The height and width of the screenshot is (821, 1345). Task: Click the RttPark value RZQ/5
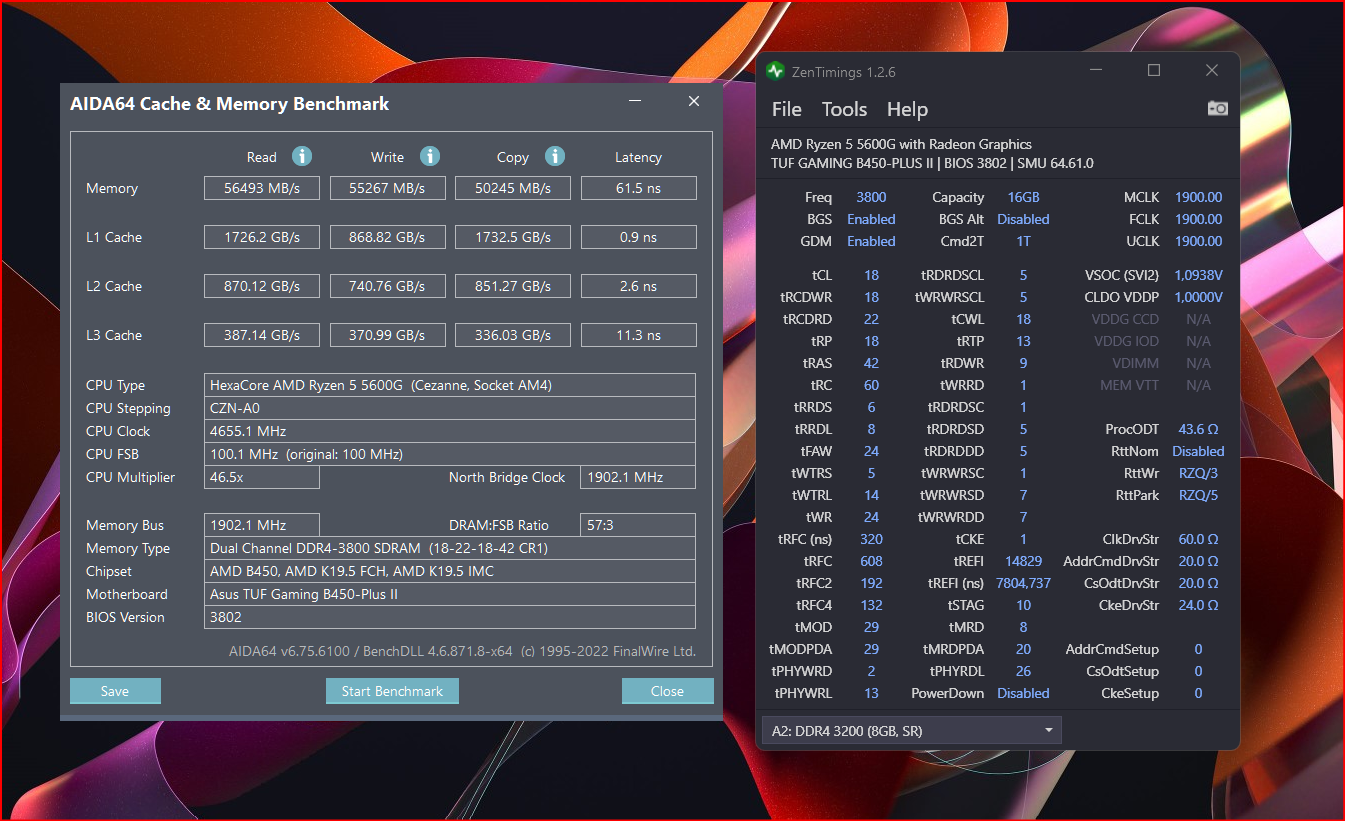tap(1198, 495)
